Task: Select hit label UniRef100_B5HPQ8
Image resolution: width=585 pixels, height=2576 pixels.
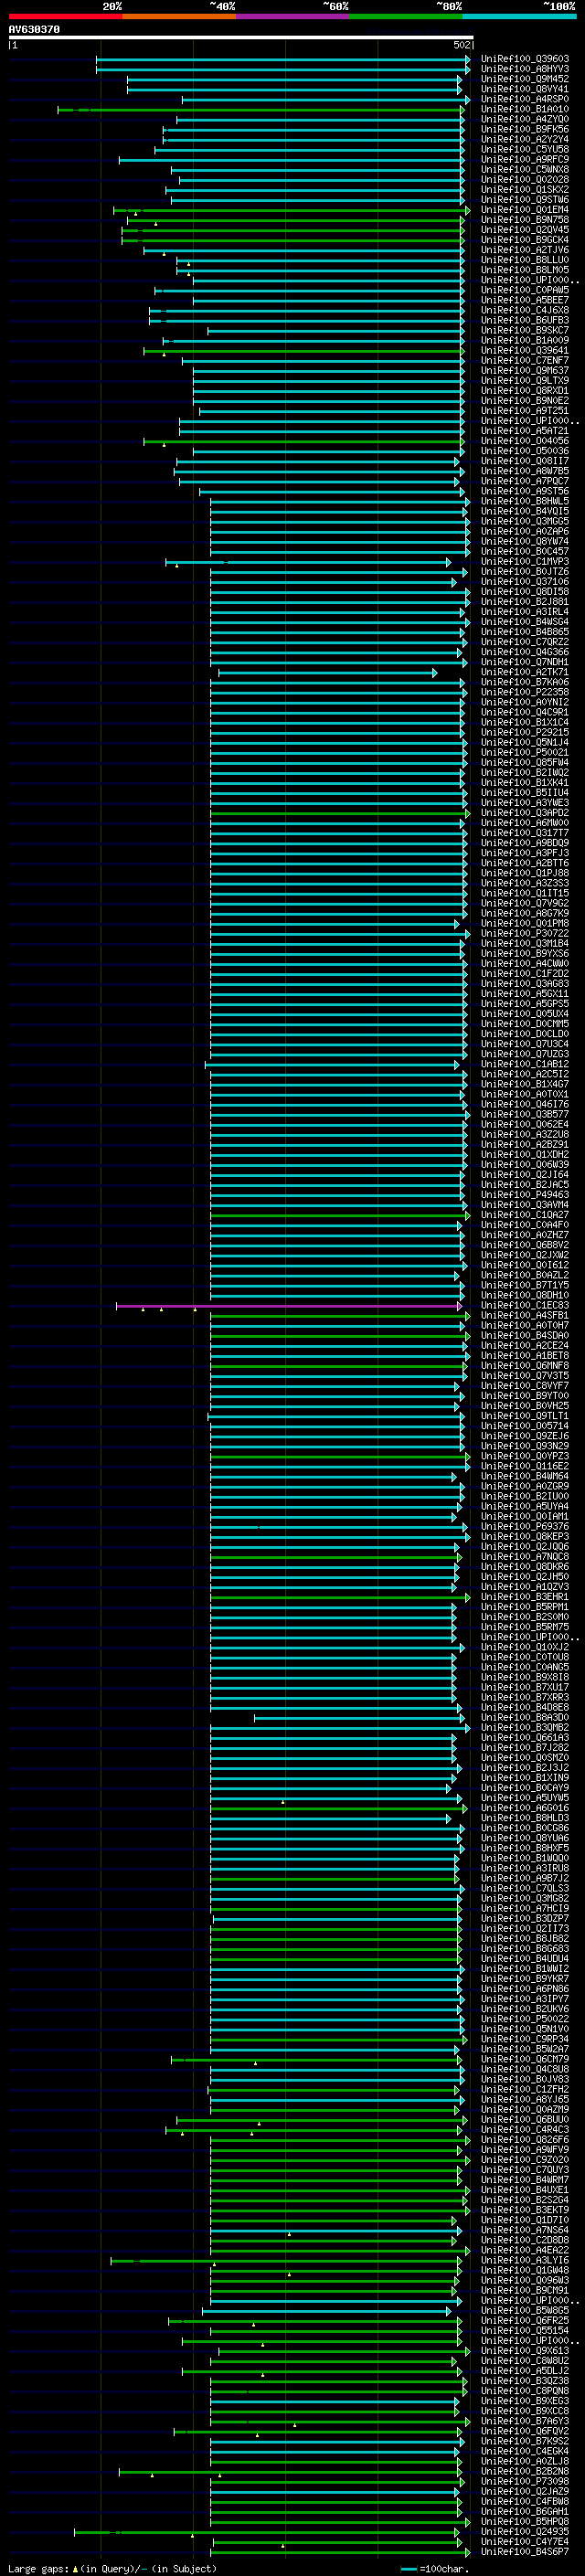Action: 525,2521
